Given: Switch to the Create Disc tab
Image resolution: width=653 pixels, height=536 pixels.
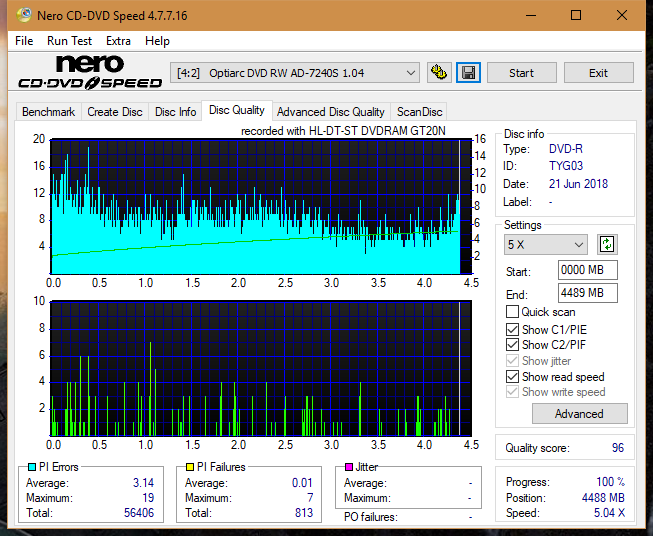Looking at the screenshot, I should coord(115,112).
